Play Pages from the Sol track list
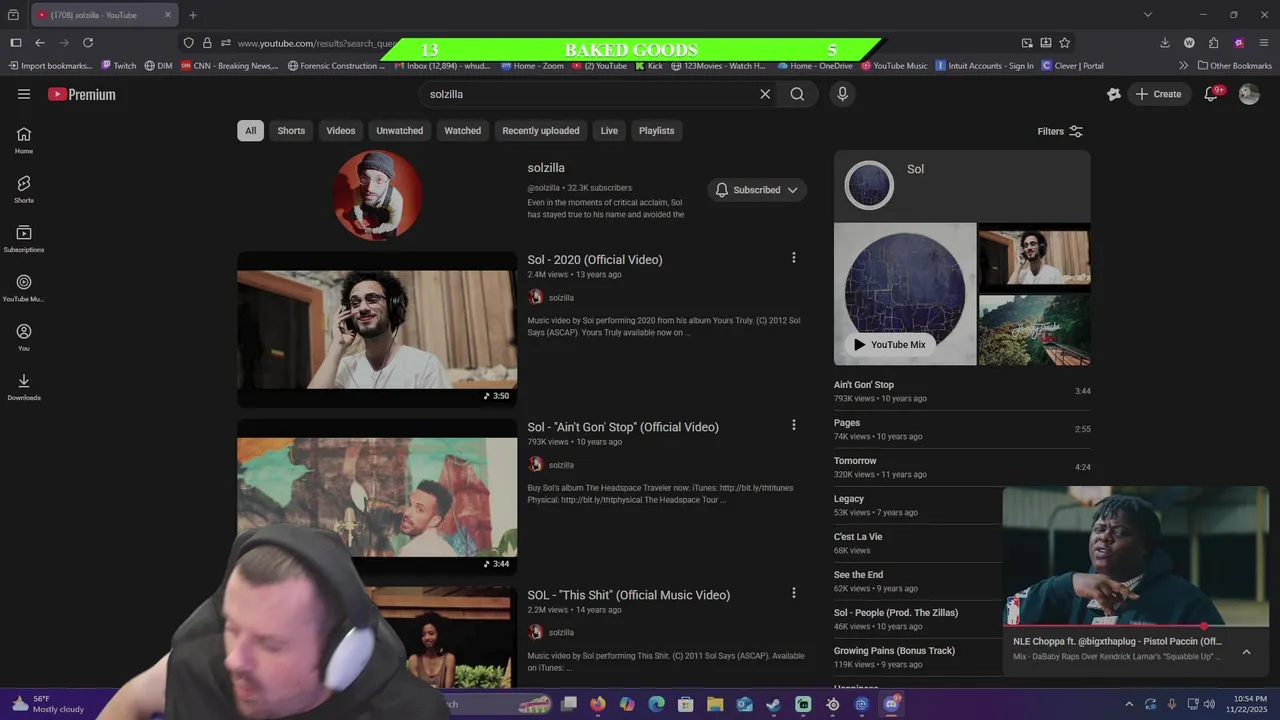This screenshot has width=1280, height=720. pyautogui.click(x=962, y=429)
